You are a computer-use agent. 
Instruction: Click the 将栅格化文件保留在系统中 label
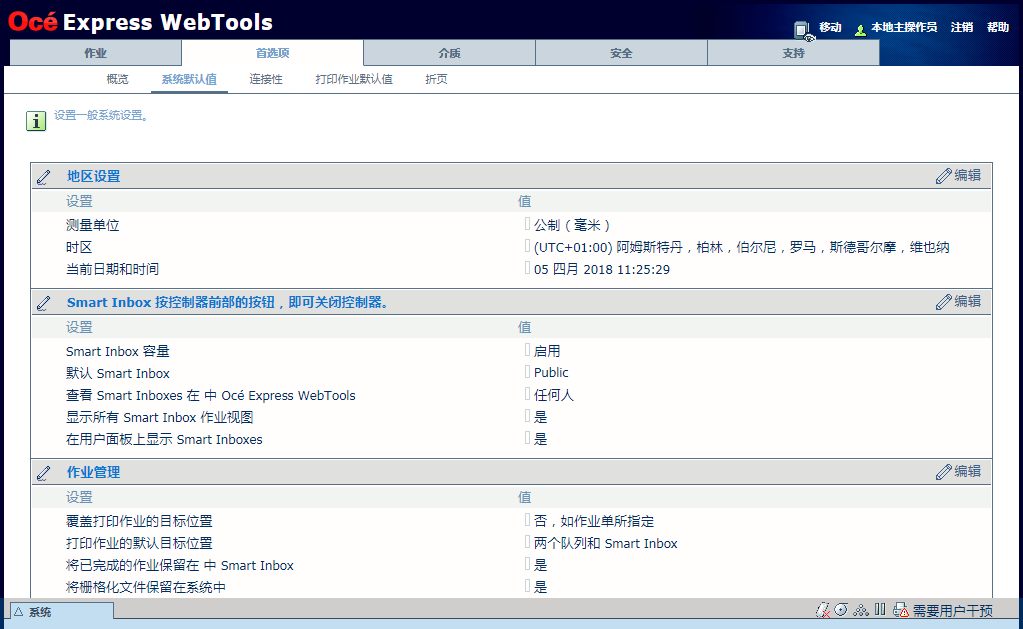point(145,587)
